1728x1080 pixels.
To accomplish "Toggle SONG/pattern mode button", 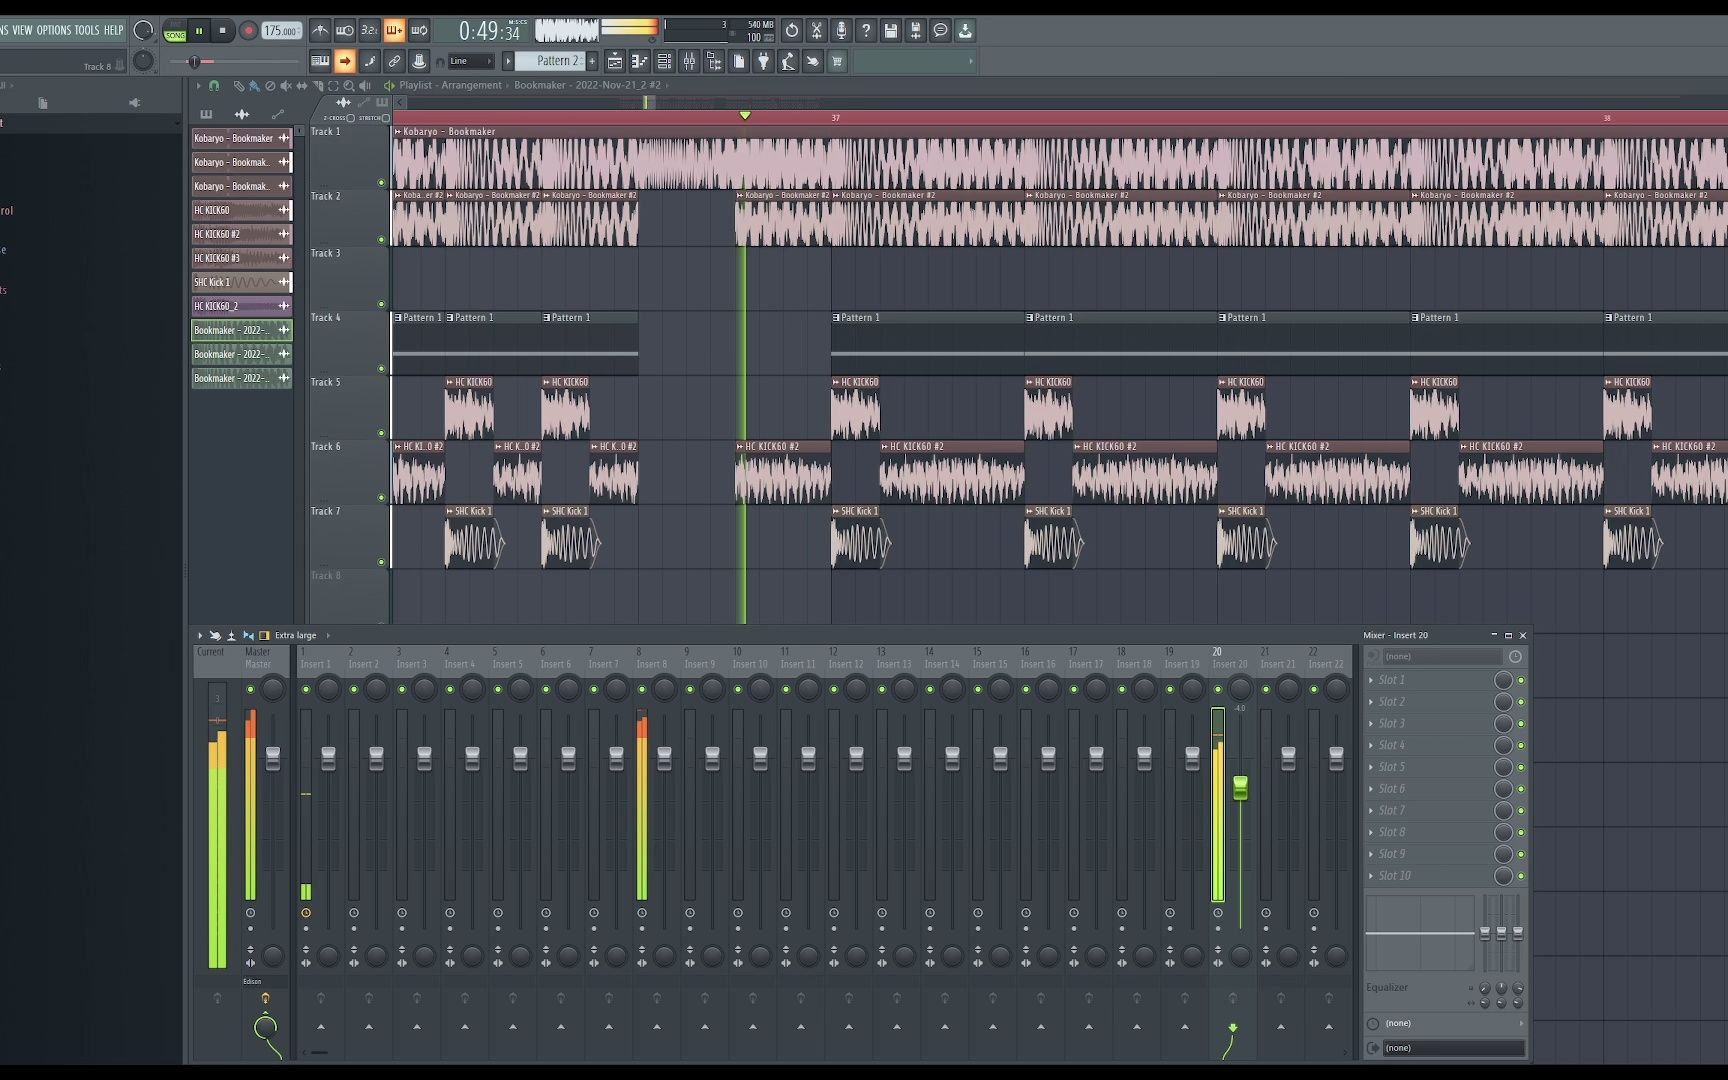I will point(175,31).
